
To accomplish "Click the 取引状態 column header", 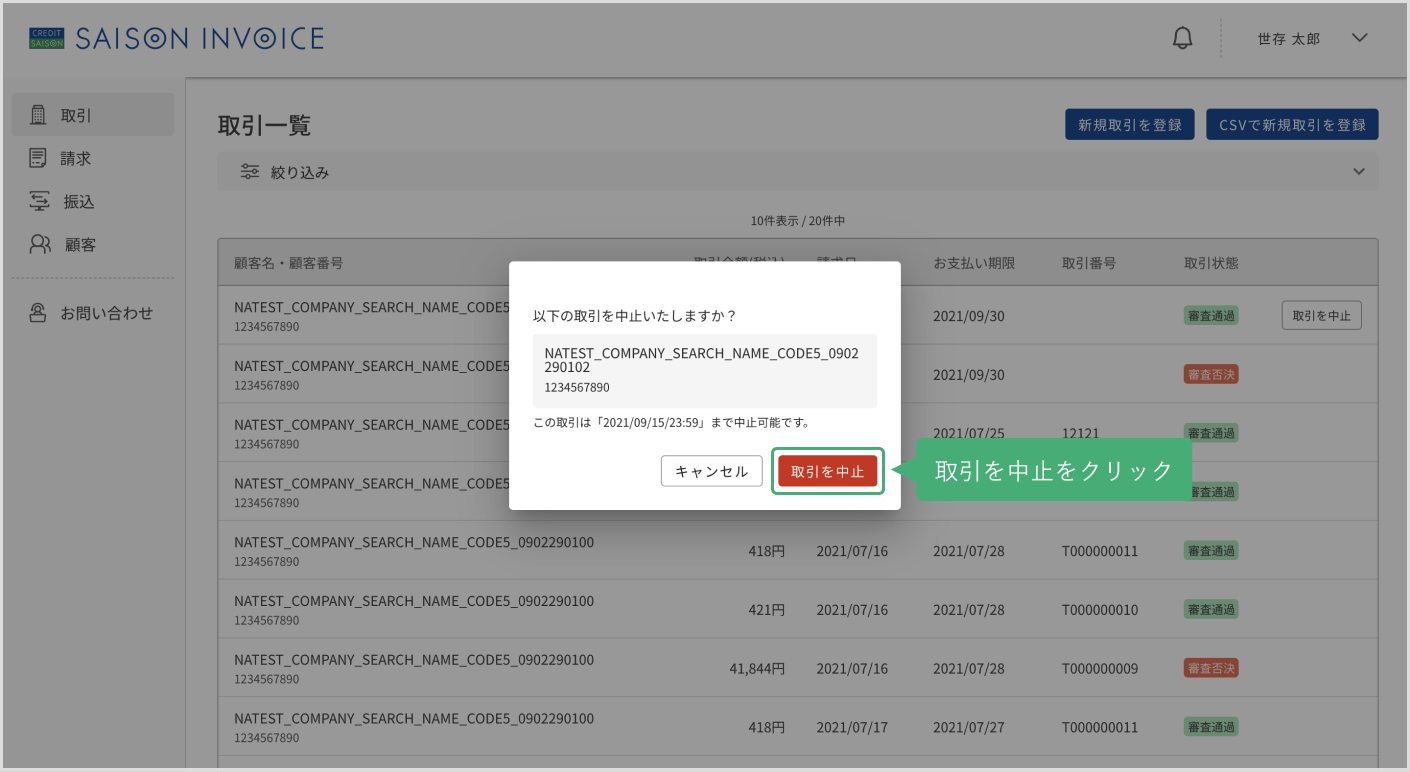I will click(1211, 263).
